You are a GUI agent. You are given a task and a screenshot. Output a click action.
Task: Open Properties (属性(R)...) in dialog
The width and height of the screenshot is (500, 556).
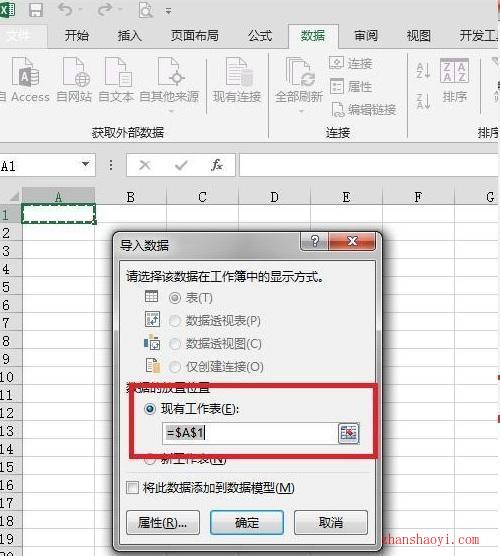click(x=163, y=522)
